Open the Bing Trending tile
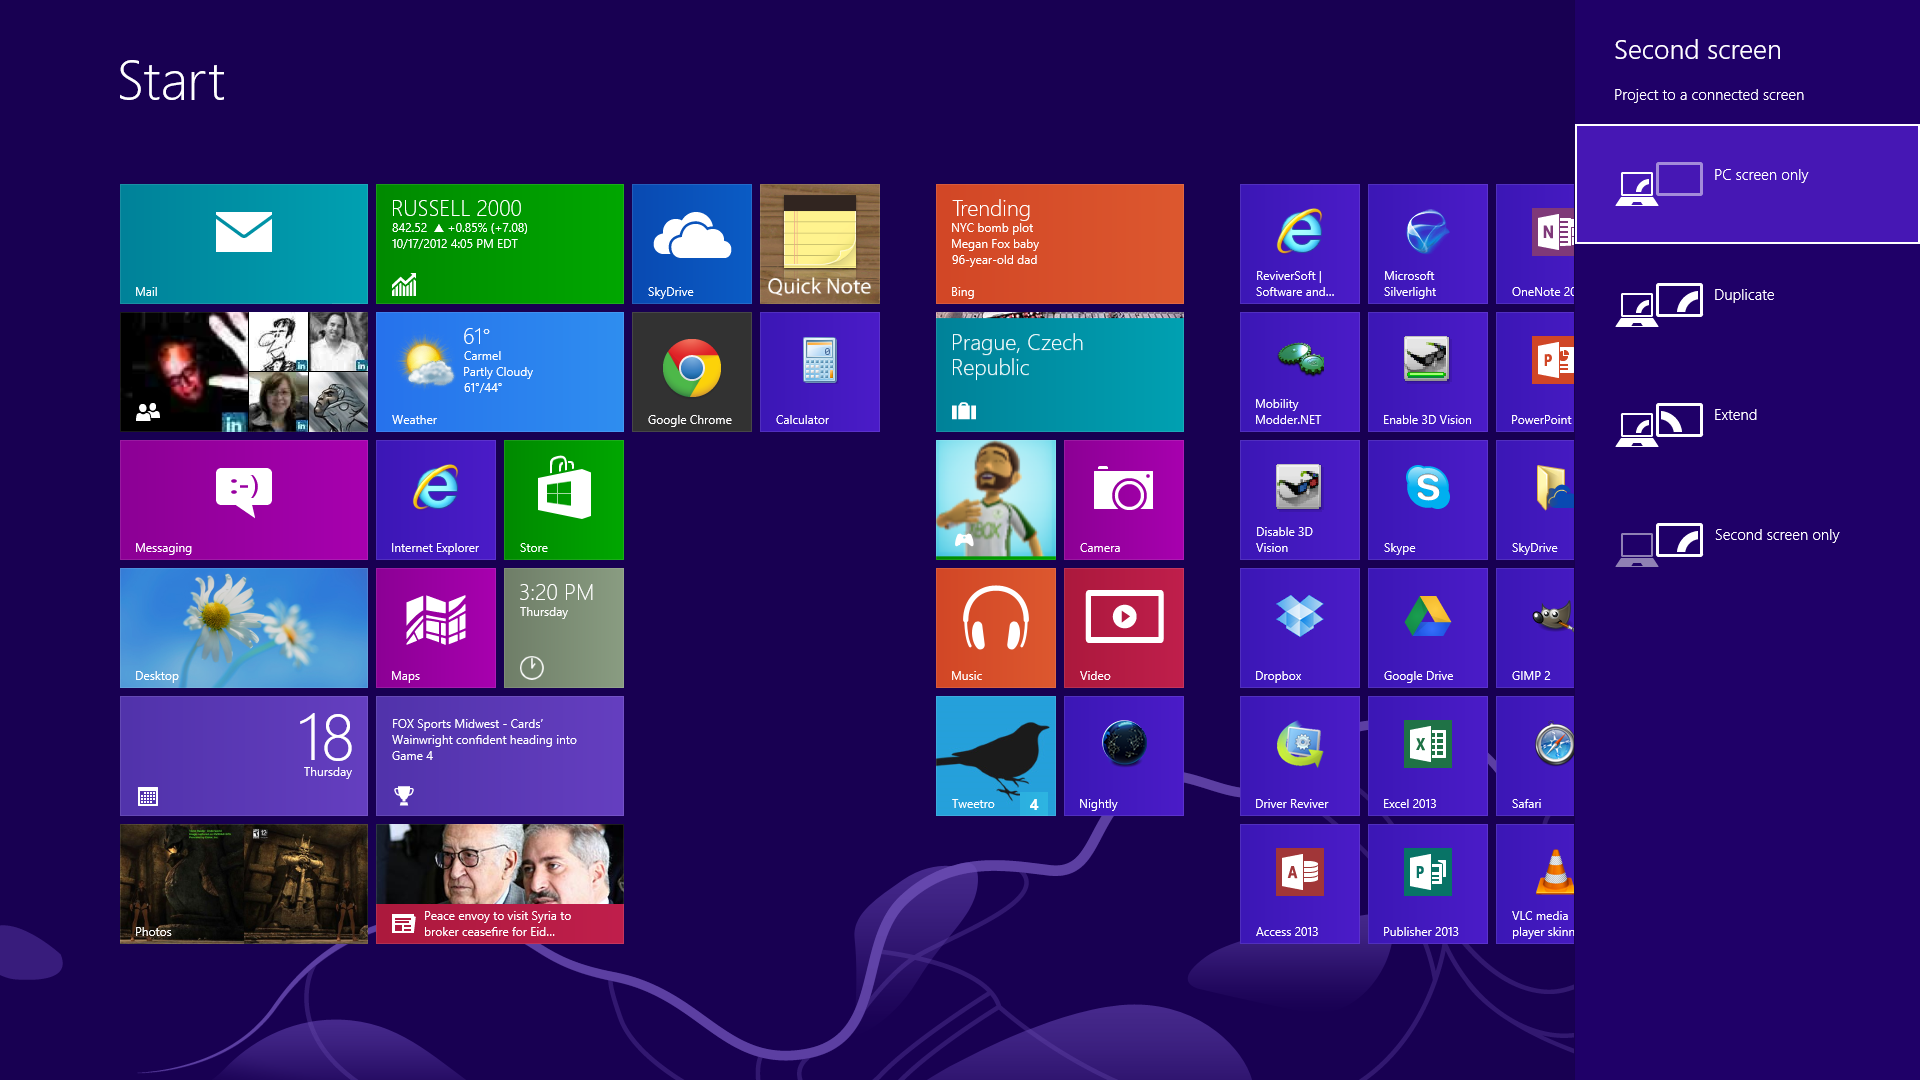The height and width of the screenshot is (1080, 1920). (1060, 244)
